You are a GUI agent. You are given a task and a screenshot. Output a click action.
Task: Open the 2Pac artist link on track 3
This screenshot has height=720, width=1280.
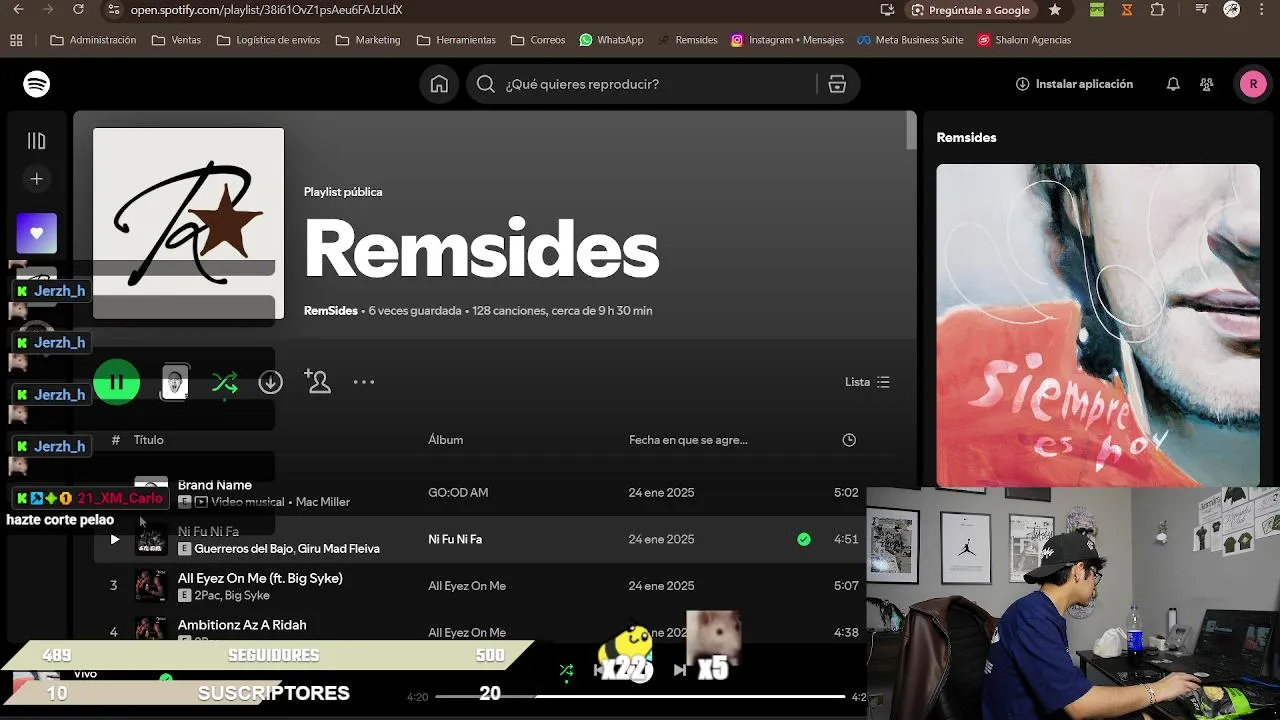[207, 595]
